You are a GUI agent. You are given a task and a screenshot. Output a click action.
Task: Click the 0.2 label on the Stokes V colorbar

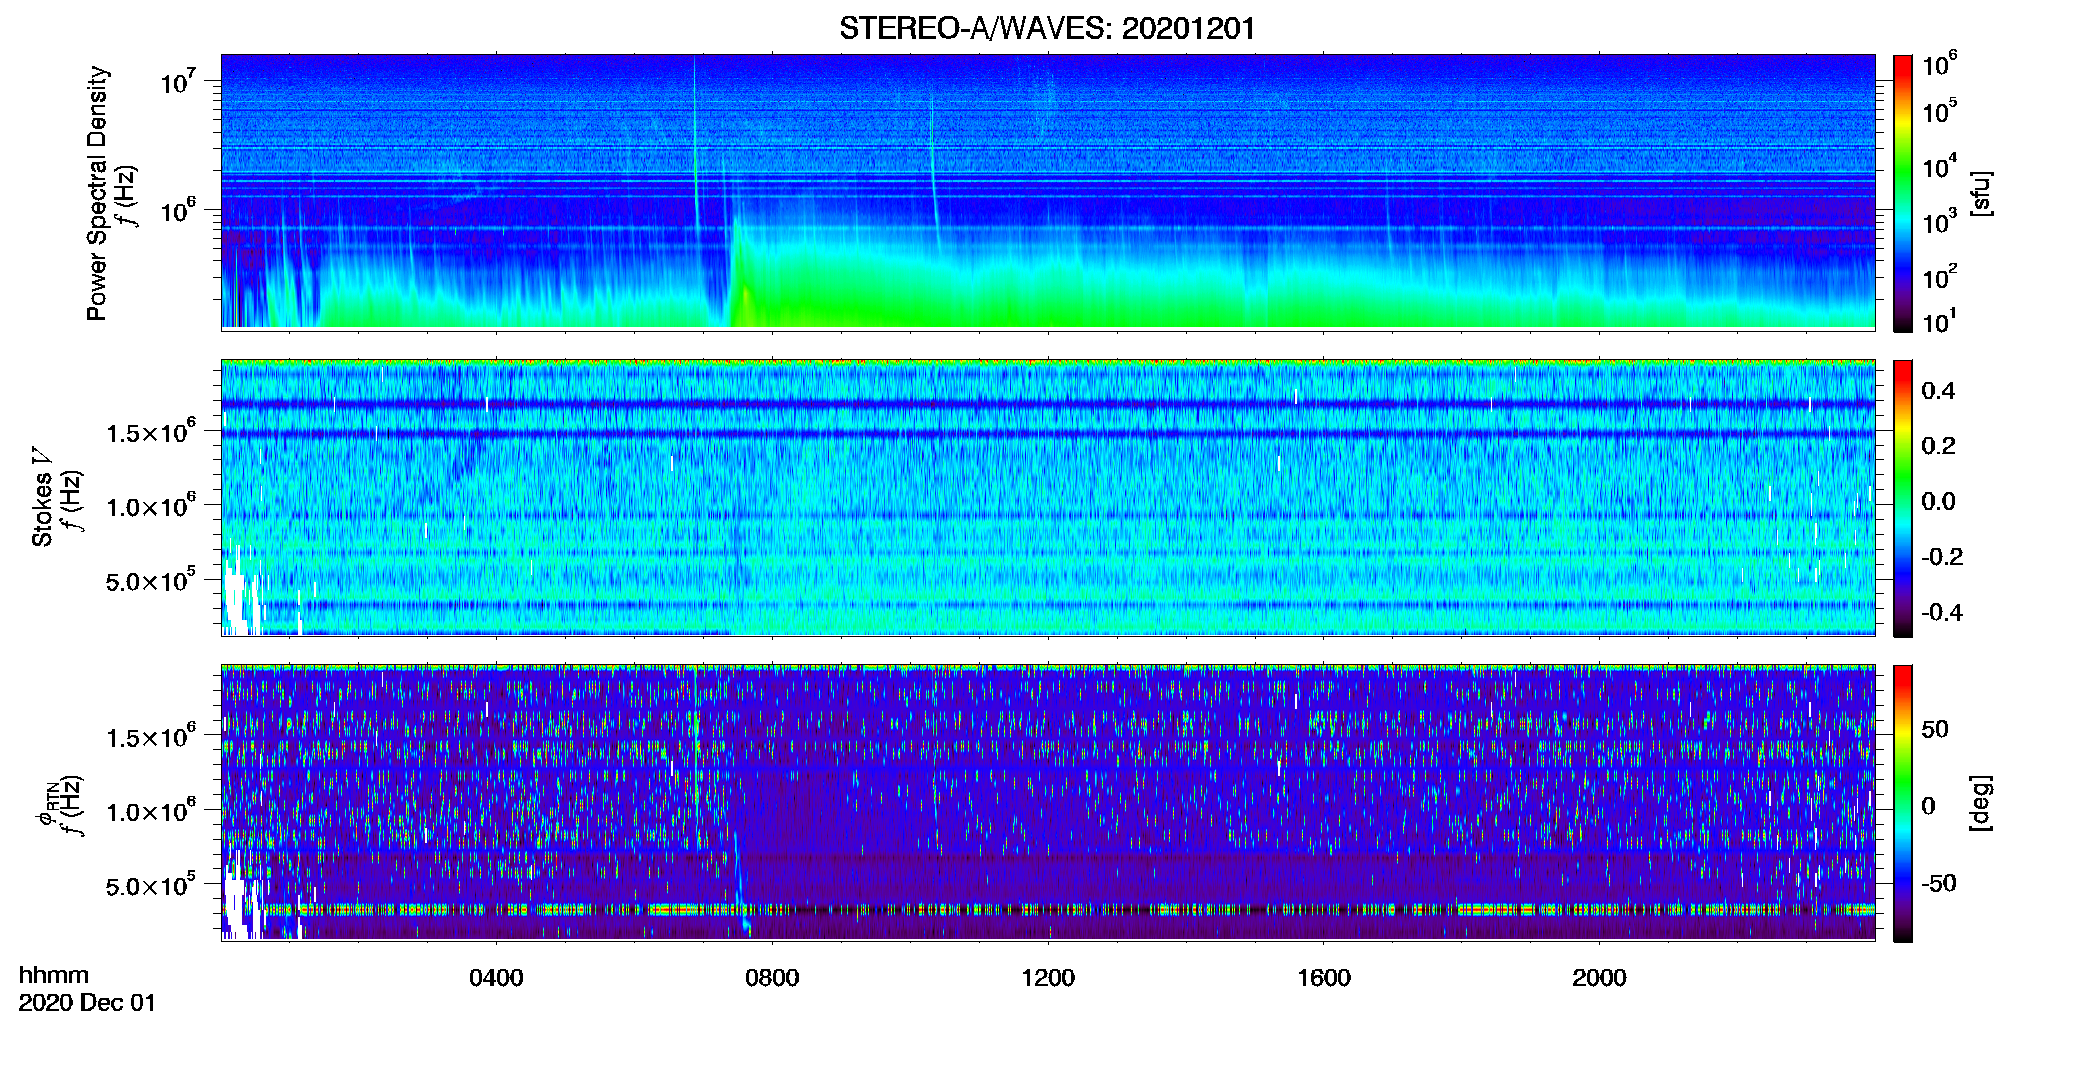point(1938,446)
